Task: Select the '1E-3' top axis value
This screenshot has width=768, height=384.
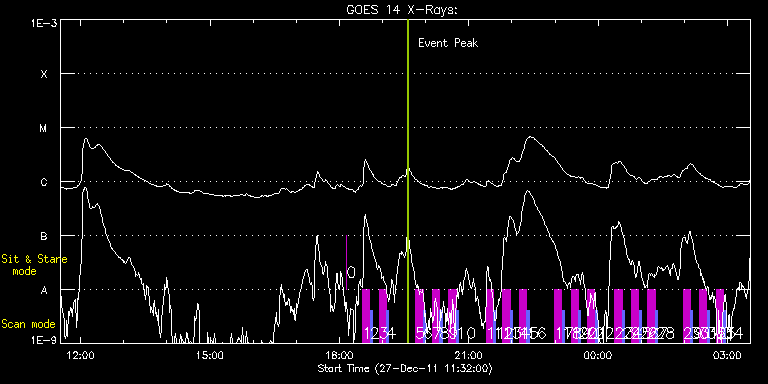Action: 44,23
